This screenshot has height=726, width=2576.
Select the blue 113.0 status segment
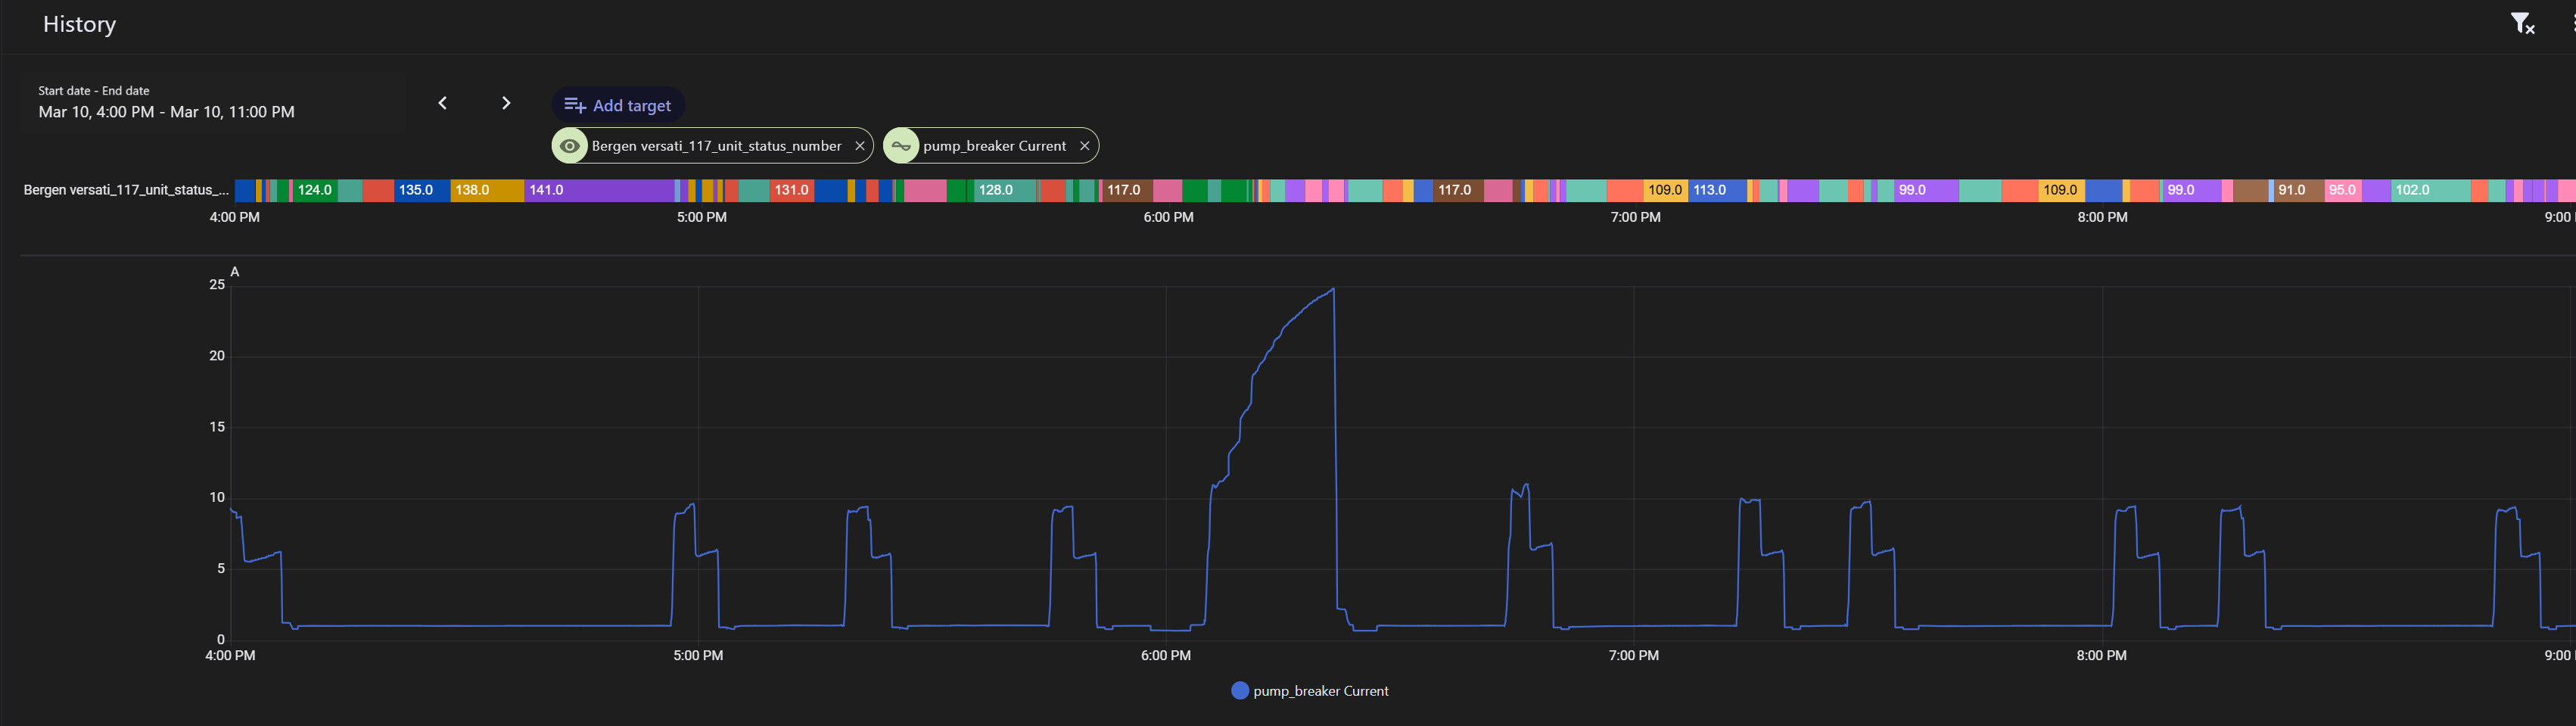1717,190
